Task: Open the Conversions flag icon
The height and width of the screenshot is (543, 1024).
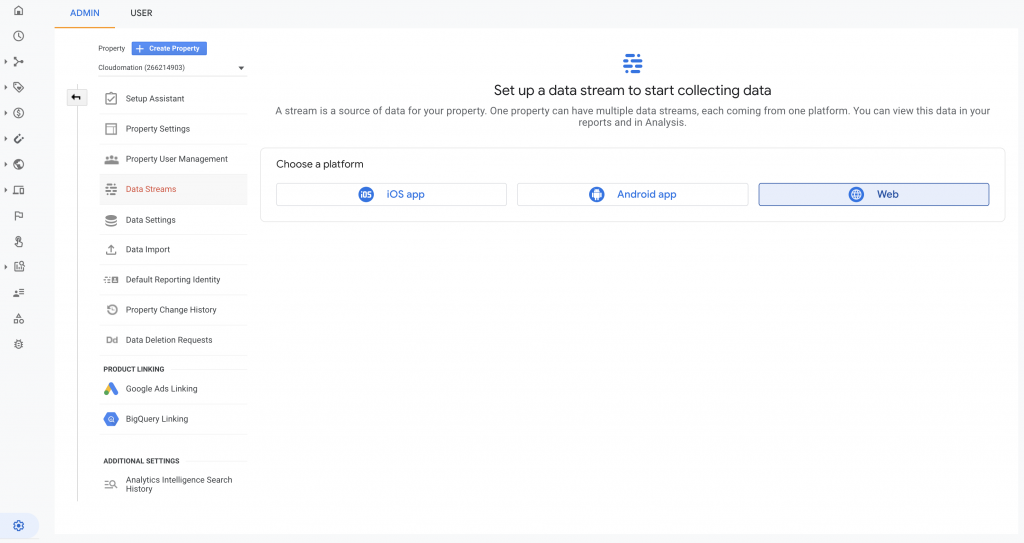Action: [x=18, y=216]
